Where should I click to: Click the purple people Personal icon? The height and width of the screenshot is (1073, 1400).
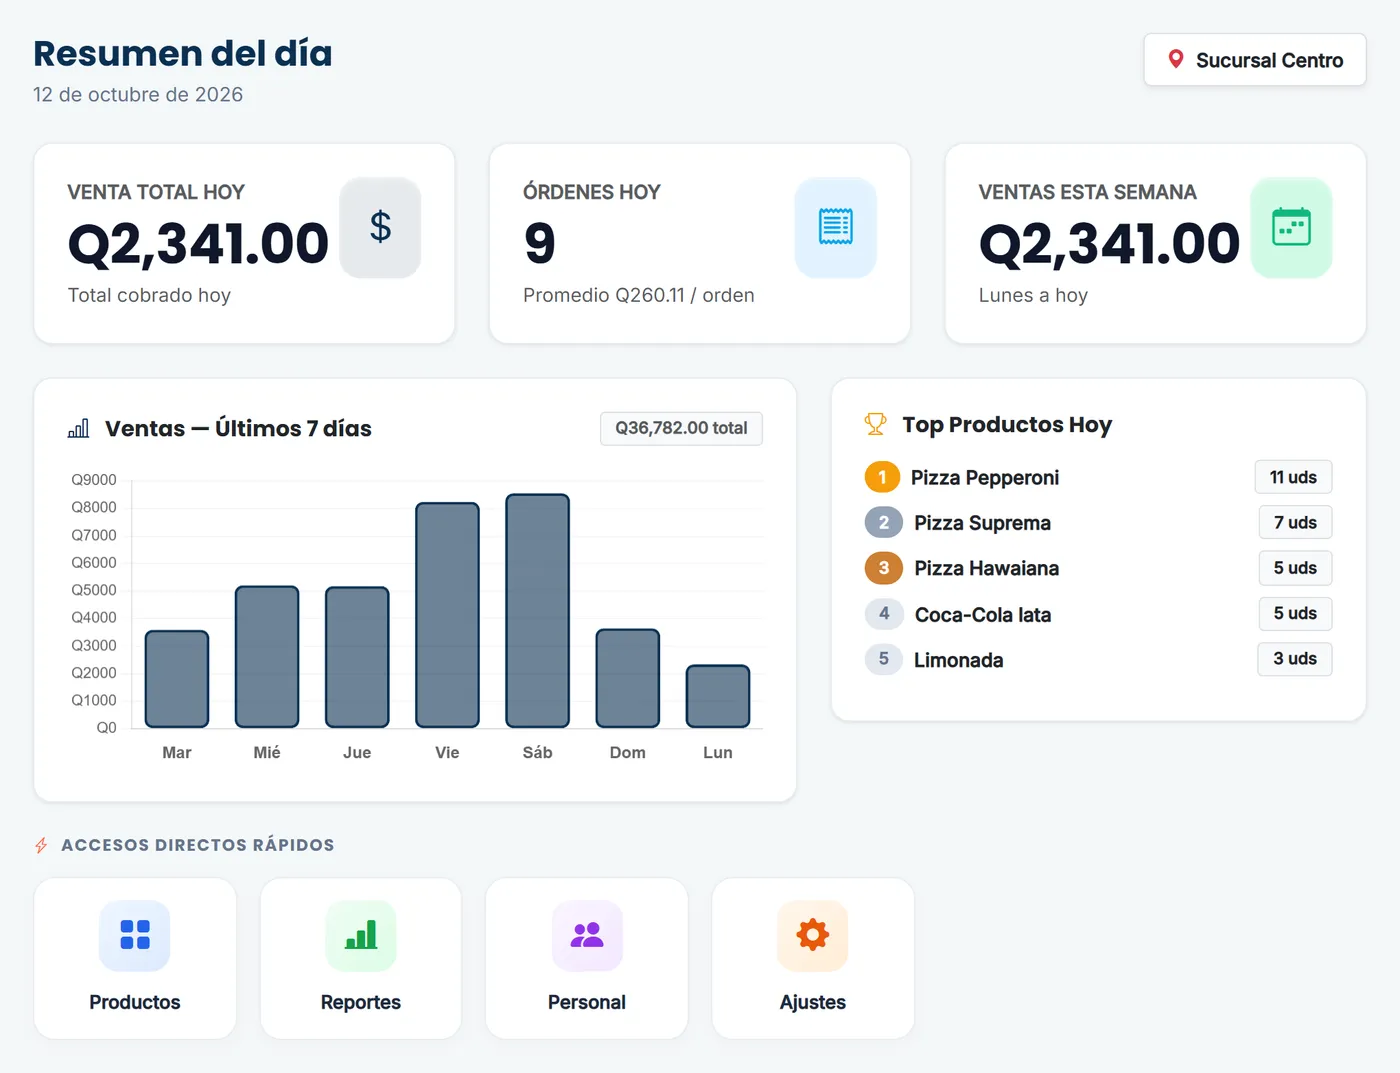(x=587, y=935)
